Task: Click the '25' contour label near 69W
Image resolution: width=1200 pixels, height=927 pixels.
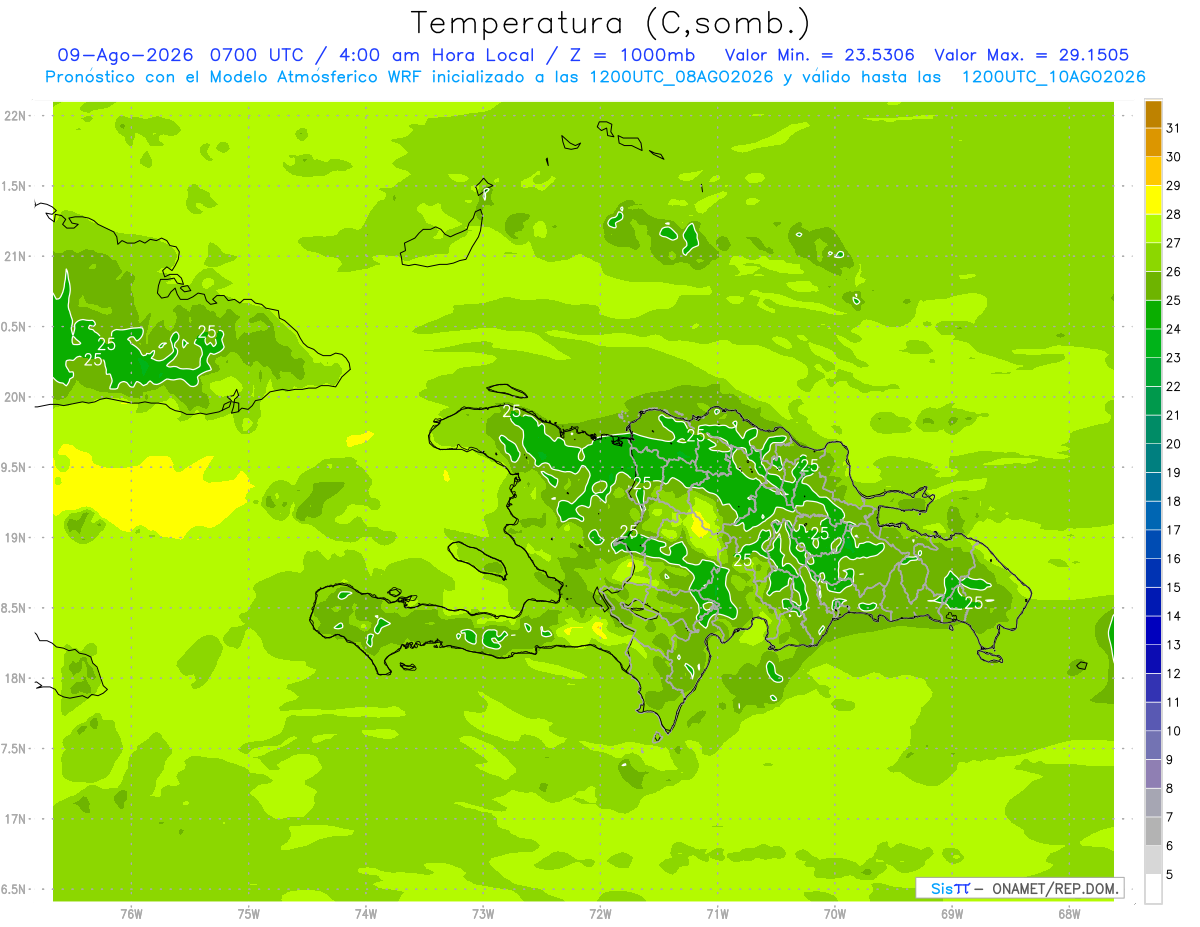Action: click(x=974, y=602)
